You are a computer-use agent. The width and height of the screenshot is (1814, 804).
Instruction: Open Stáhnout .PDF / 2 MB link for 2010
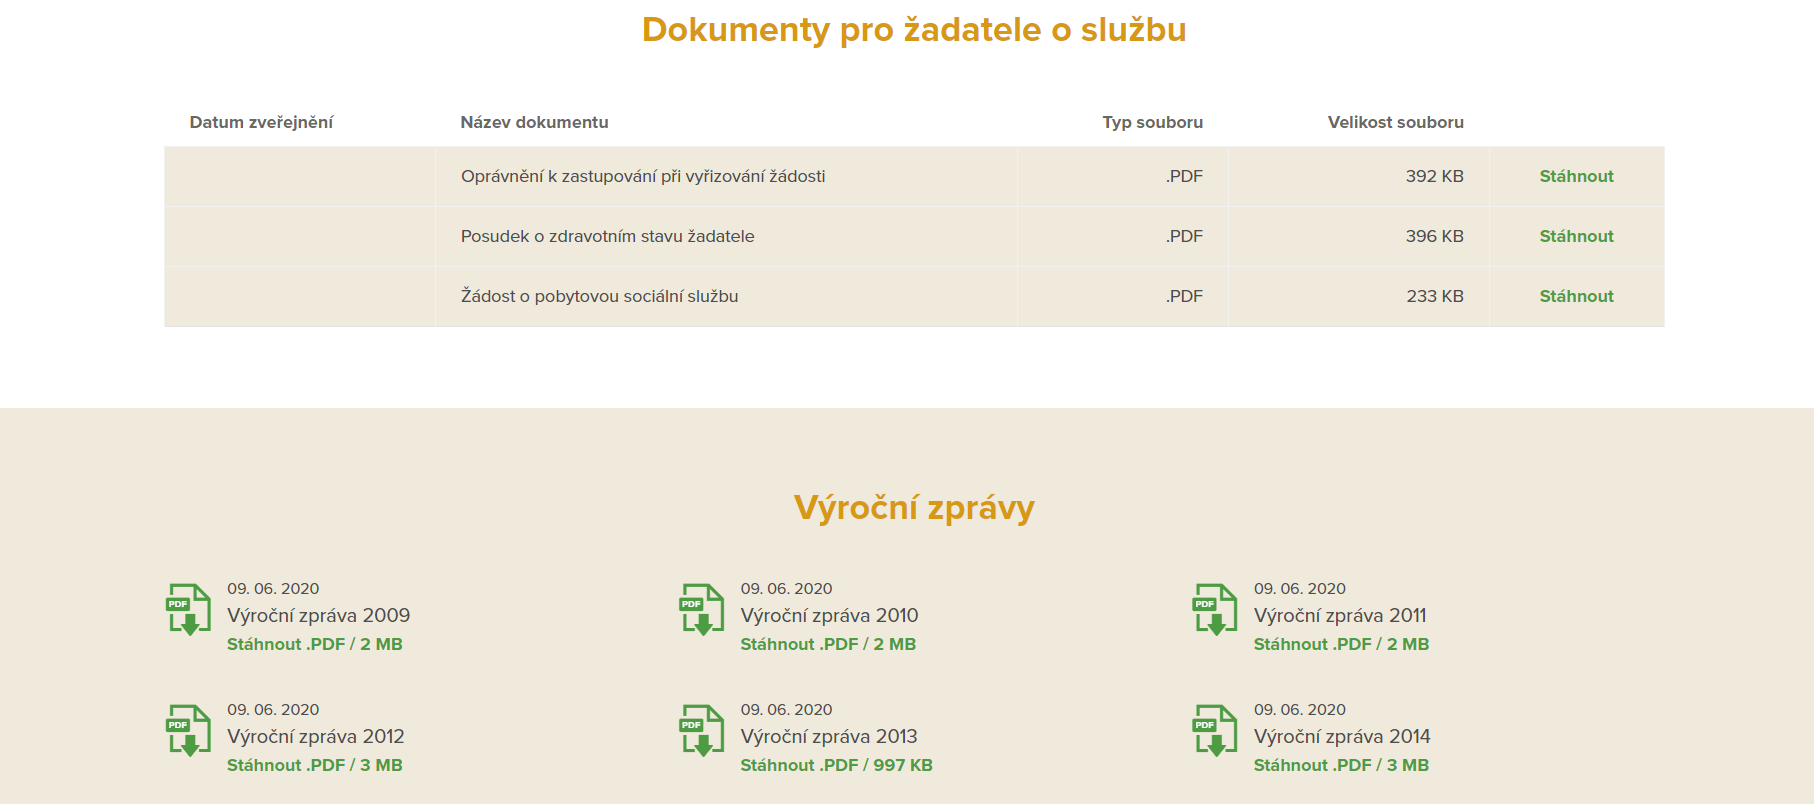[x=828, y=644]
